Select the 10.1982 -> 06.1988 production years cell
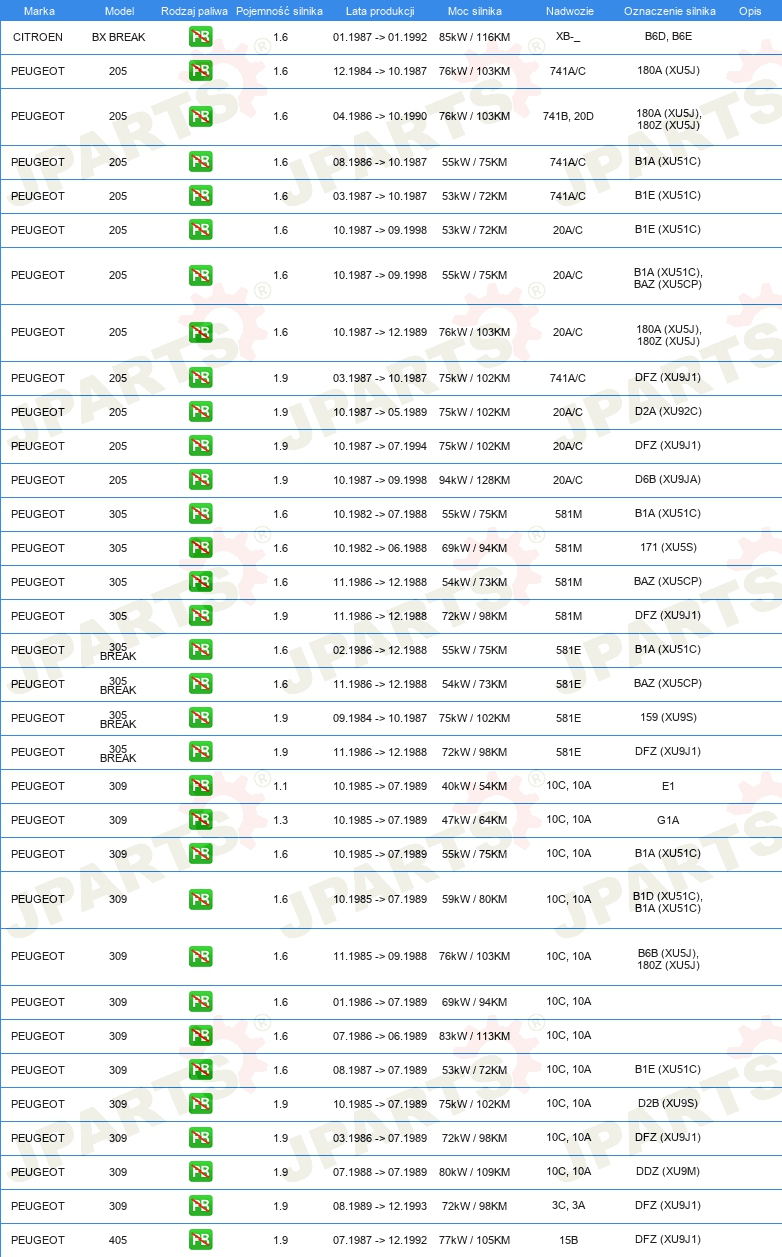Screen dimensions: 782x1257 pos(380,548)
